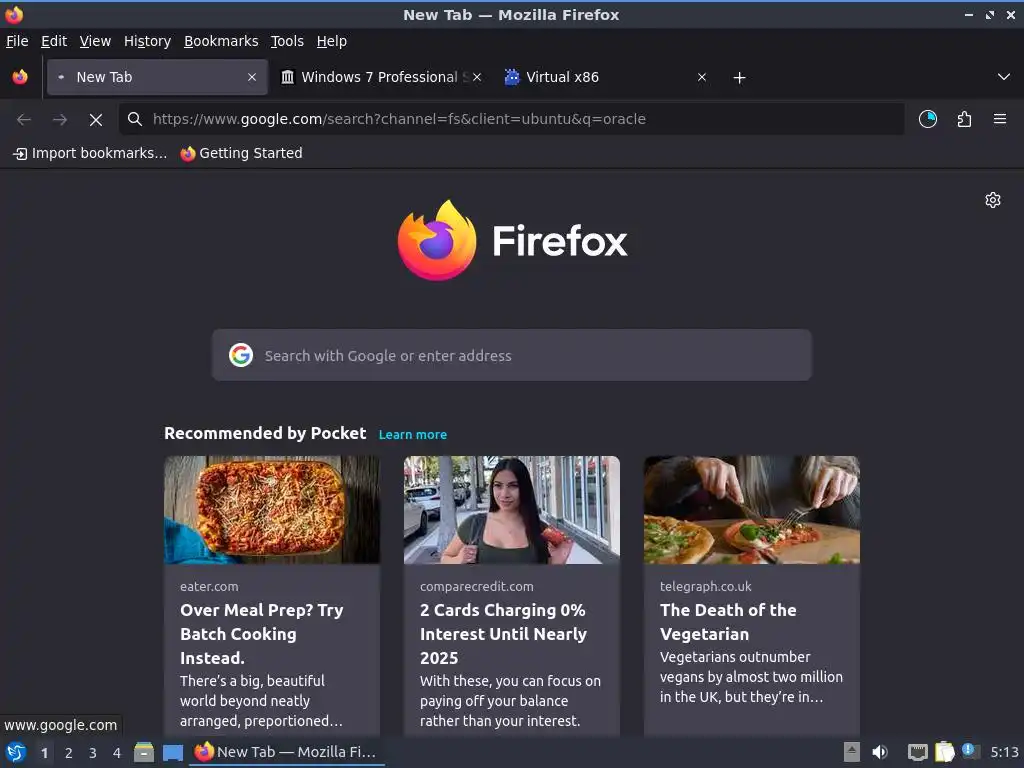Open 'Over Meal Prep? Try Batch Cooking' article
The image size is (1024, 768).
click(x=262, y=633)
